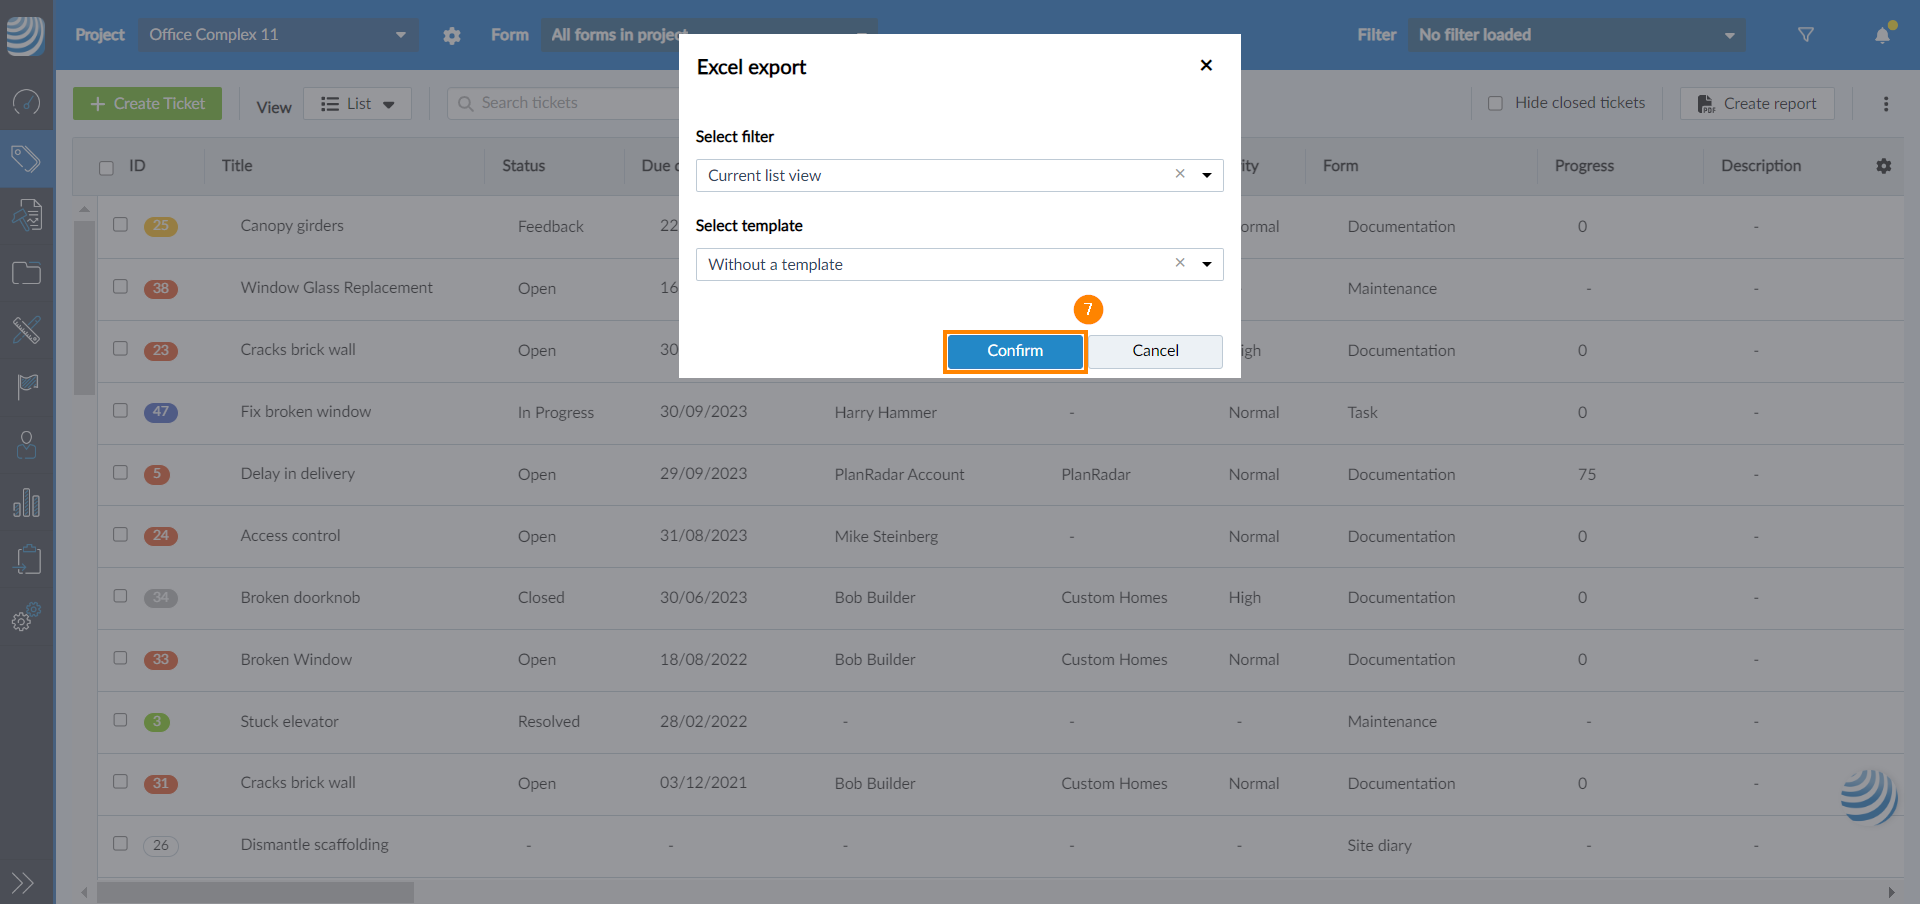The image size is (1920, 904).
Task: Check the Canopy girders ticket checkbox
Action: (x=120, y=225)
